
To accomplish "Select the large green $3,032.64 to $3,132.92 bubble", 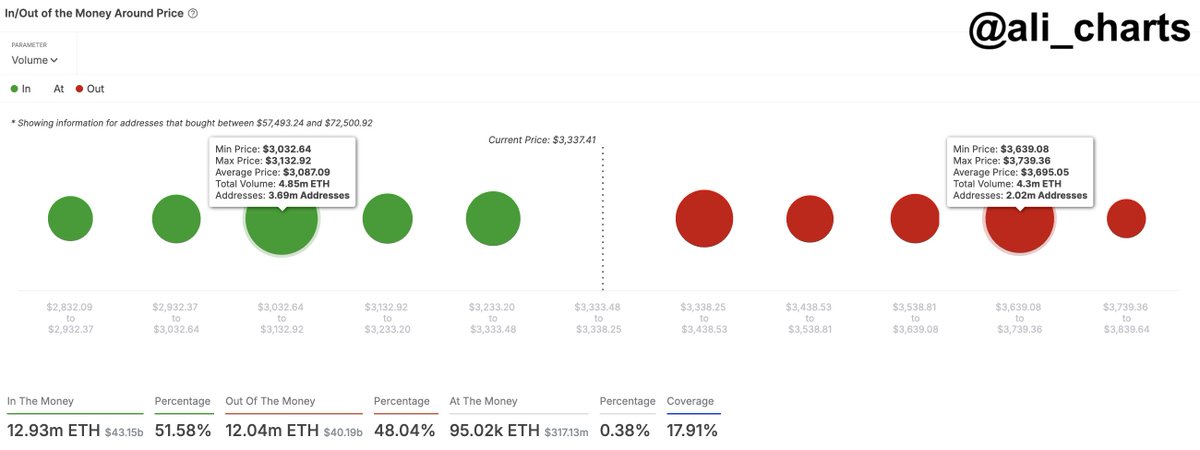I will coord(281,225).
